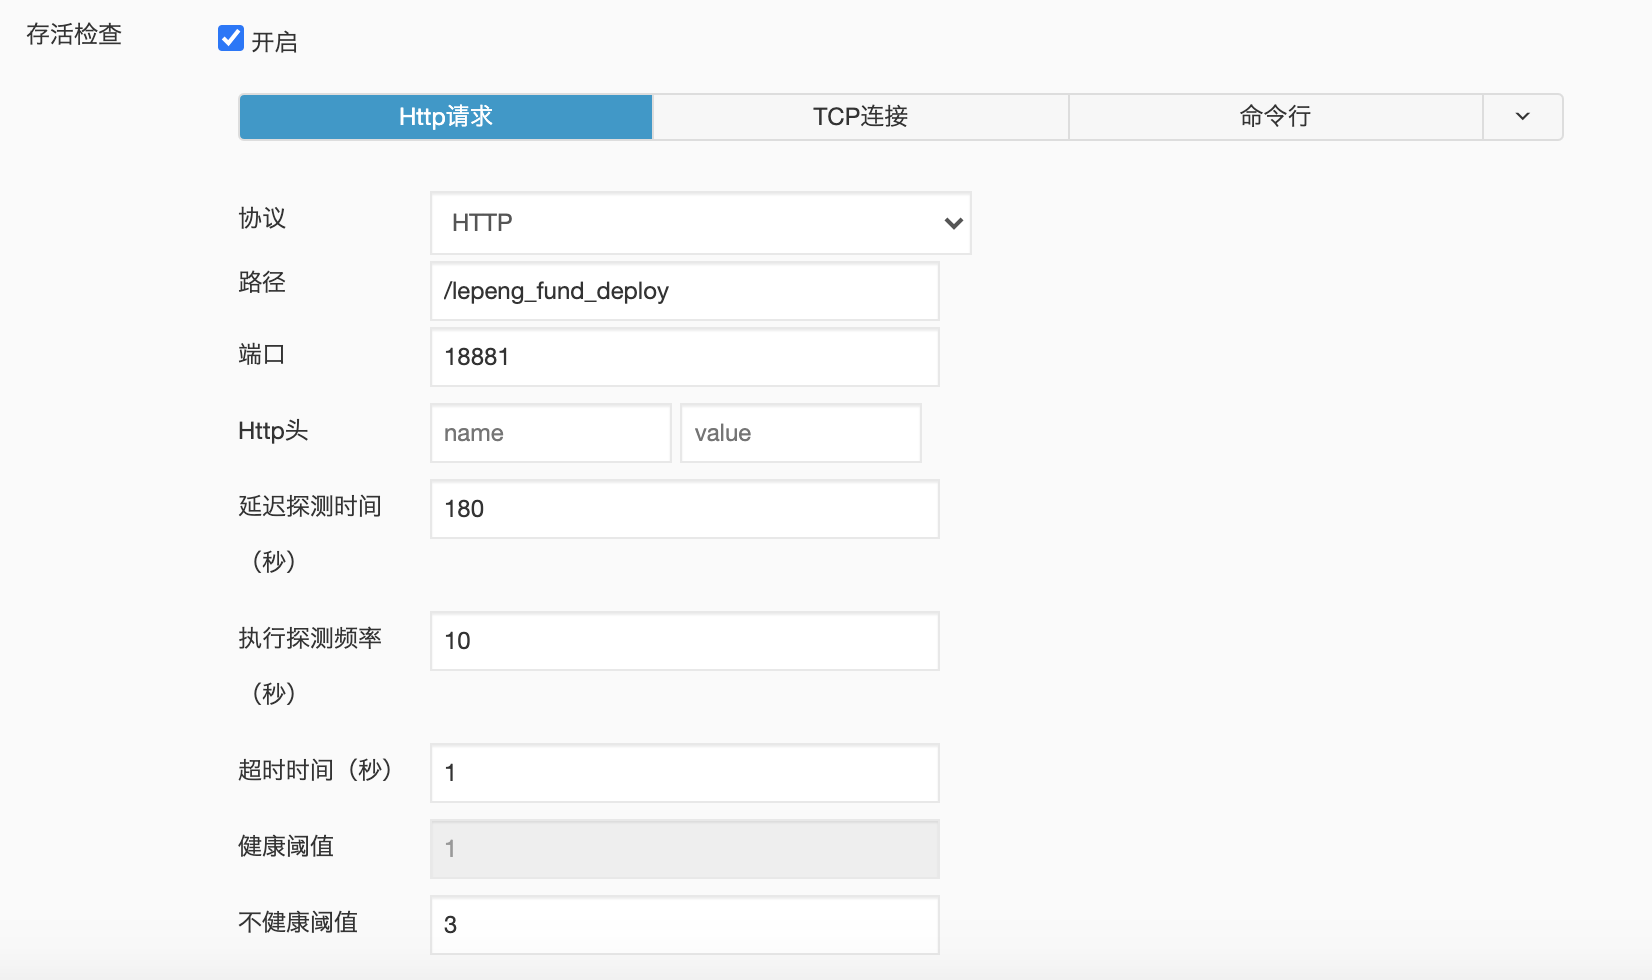Screen dimensions: 1652x980
Task: Select the 命令行 tab
Action: click(x=1275, y=117)
